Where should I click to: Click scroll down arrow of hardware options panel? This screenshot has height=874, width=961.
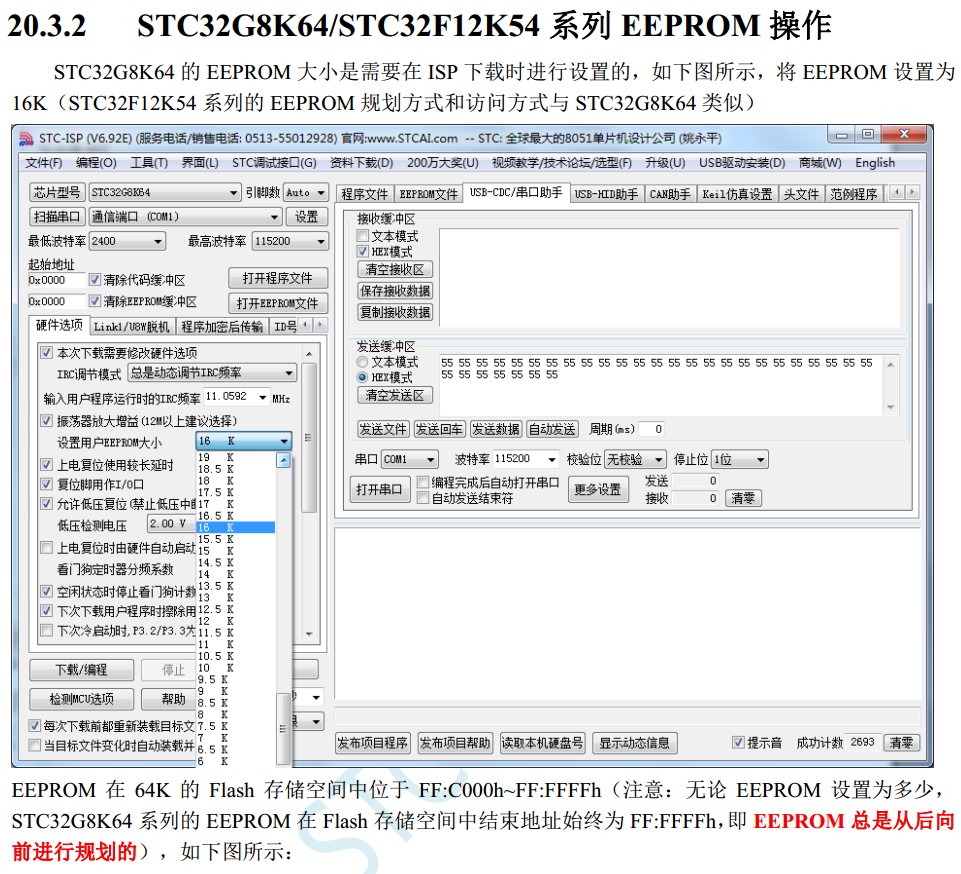310,634
